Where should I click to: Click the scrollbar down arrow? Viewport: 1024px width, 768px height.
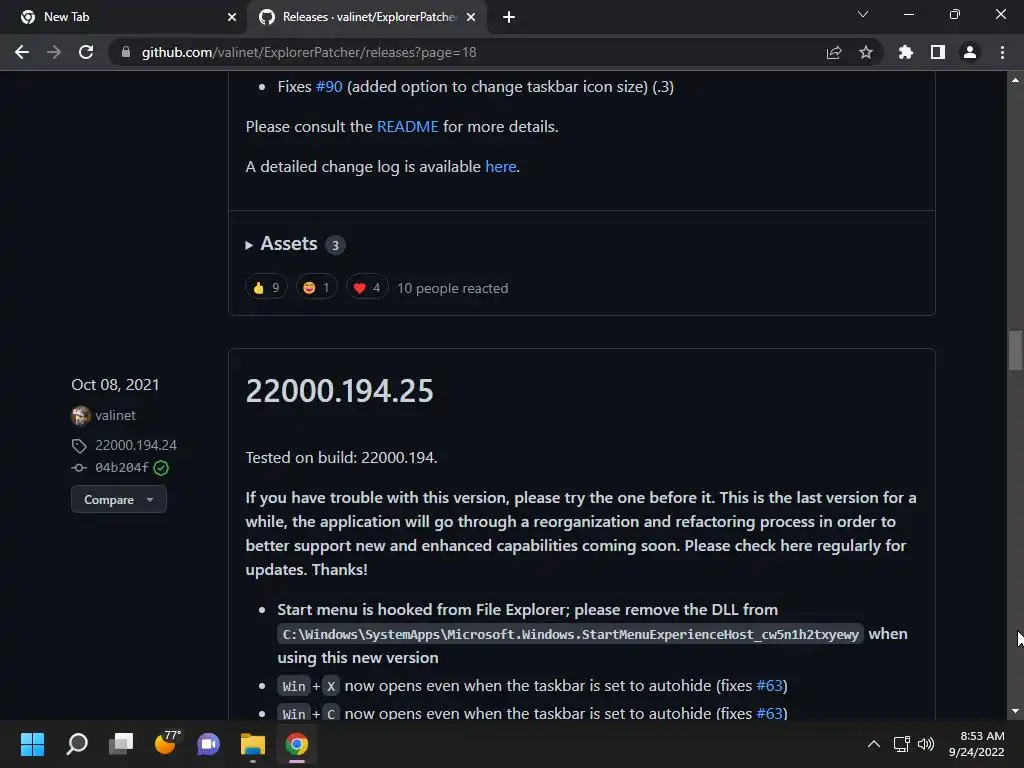pos(1015,711)
